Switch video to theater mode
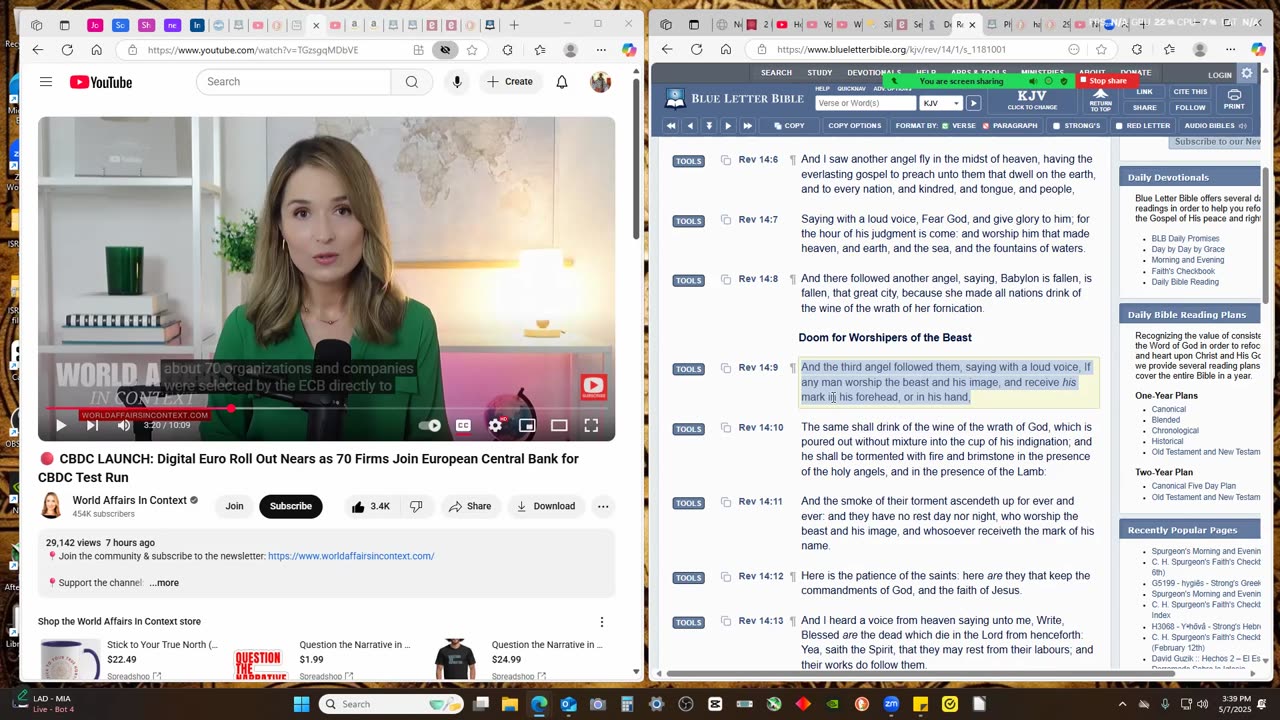The height and width of the screenshot is (720, 1280). point(559,425)
